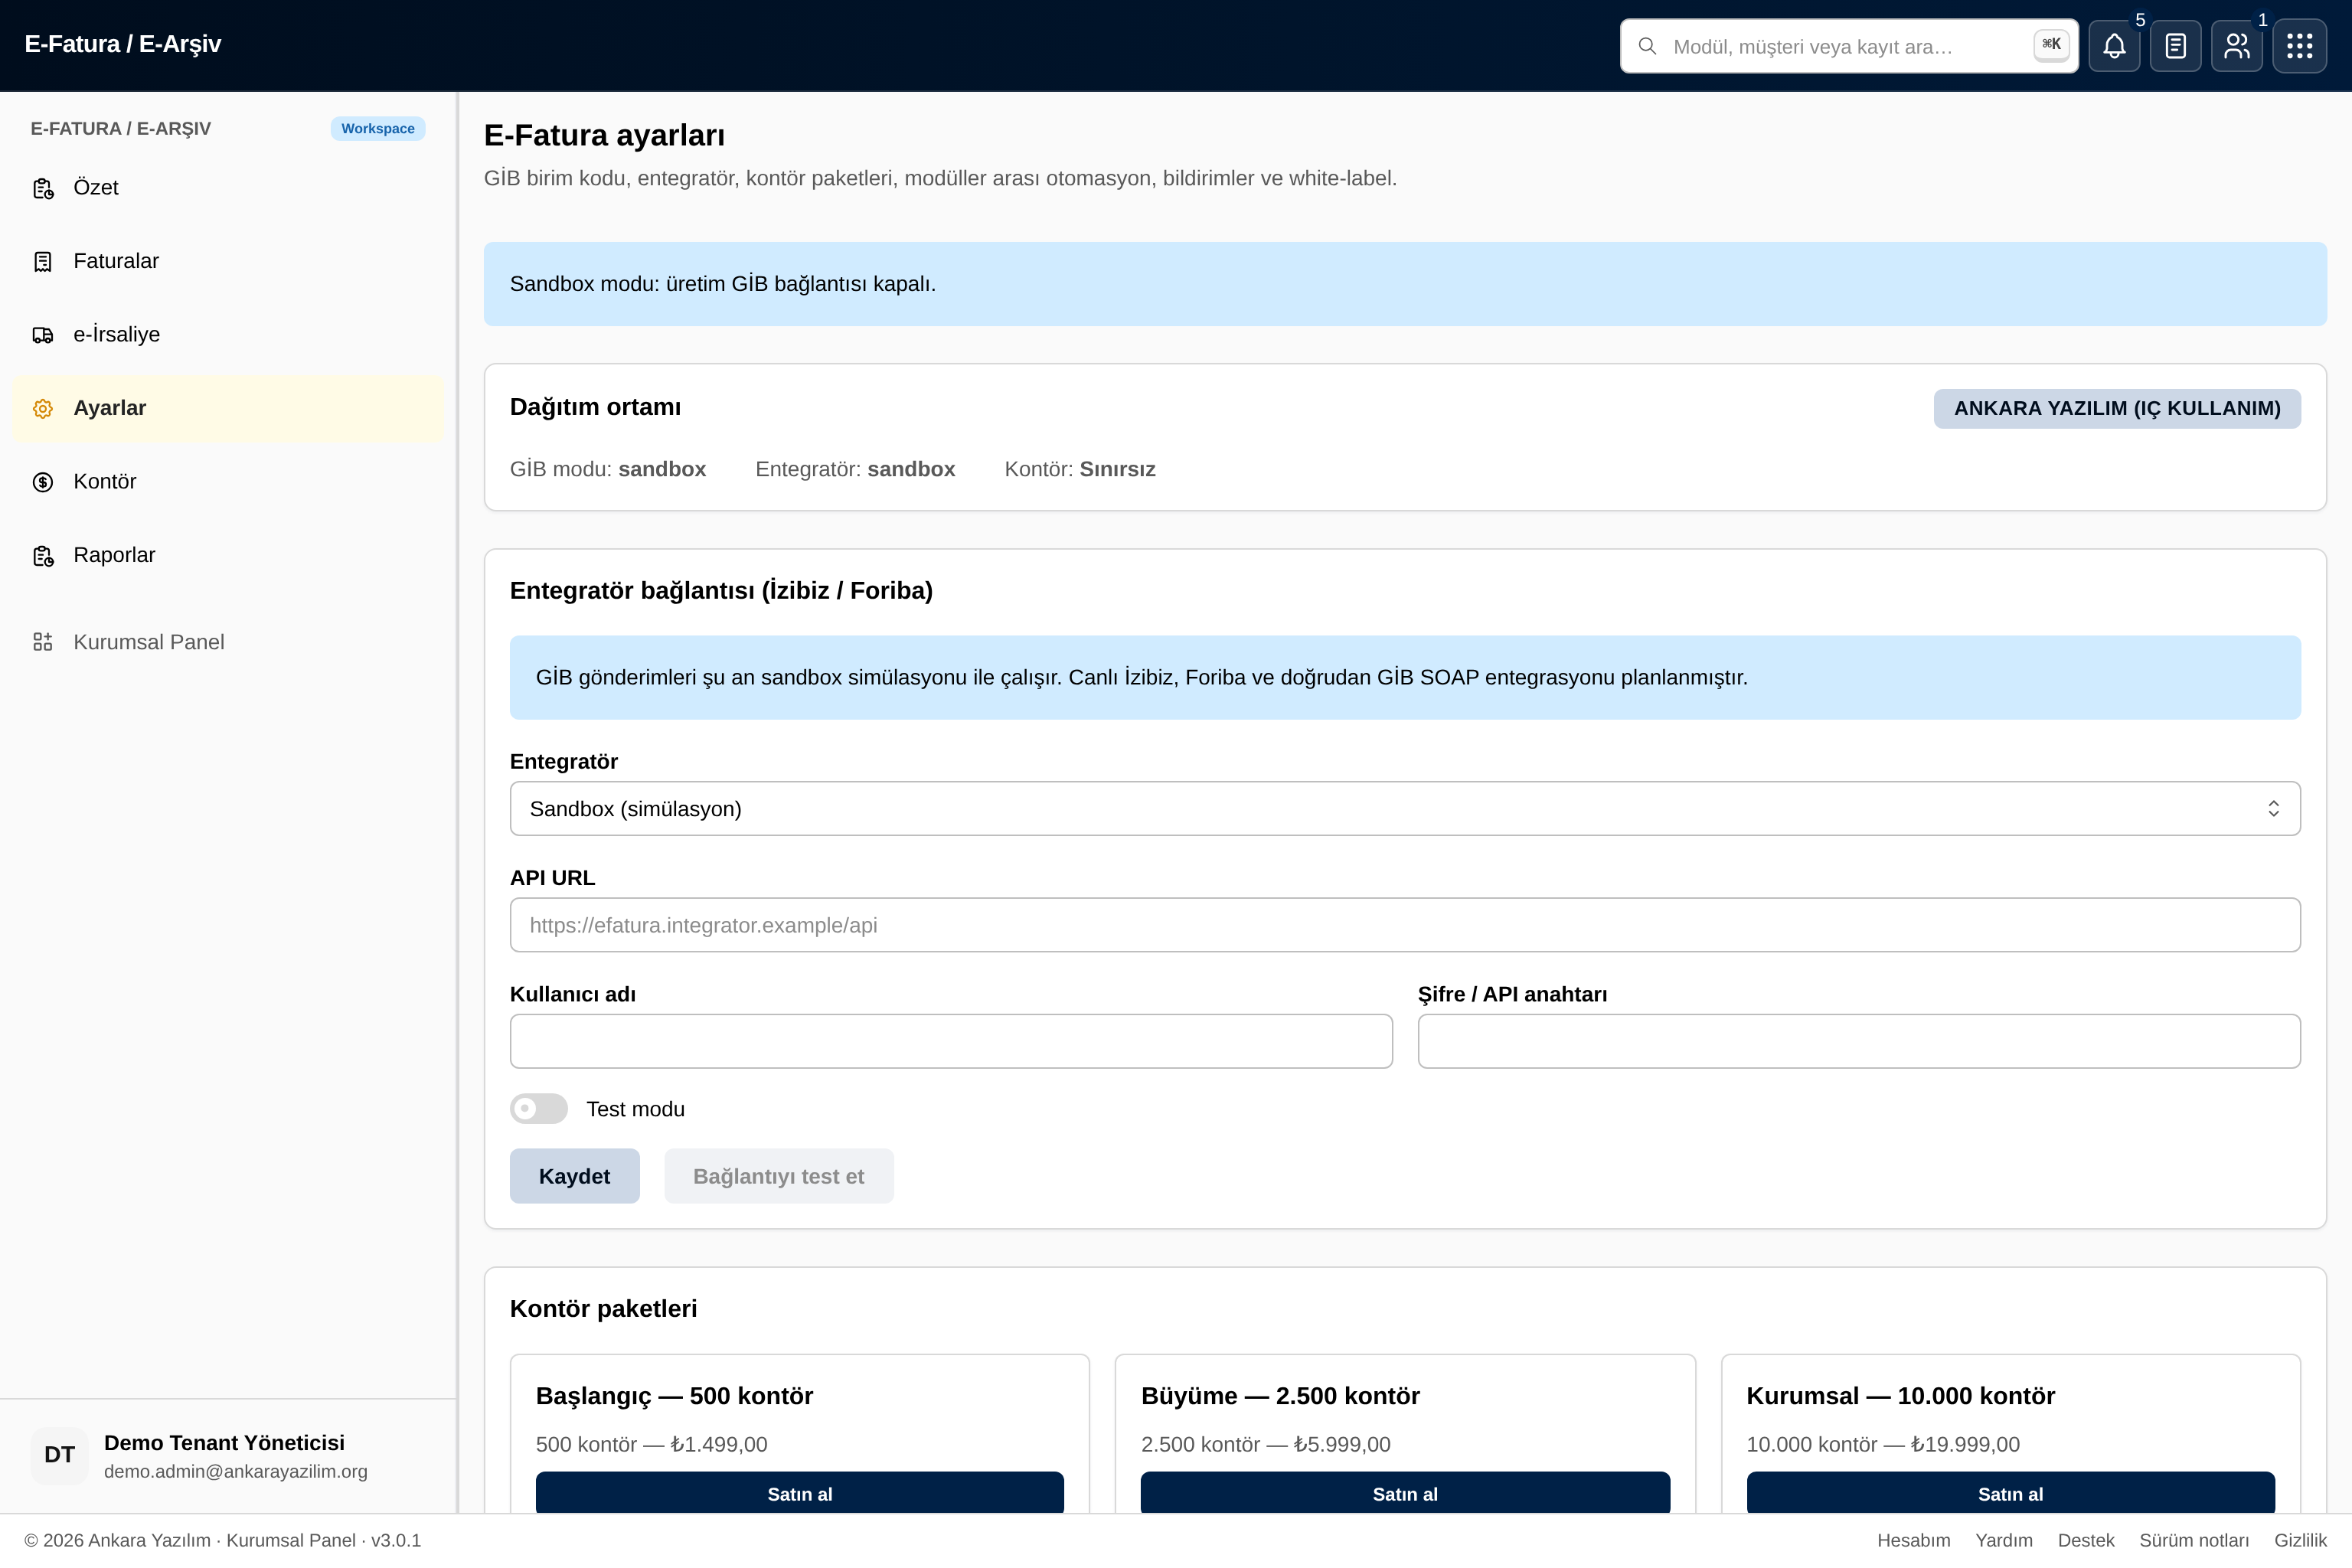Screen dimensions: 2352x1568
Task: Click Satın al for Kurumsal package
Action: 2010,1493
